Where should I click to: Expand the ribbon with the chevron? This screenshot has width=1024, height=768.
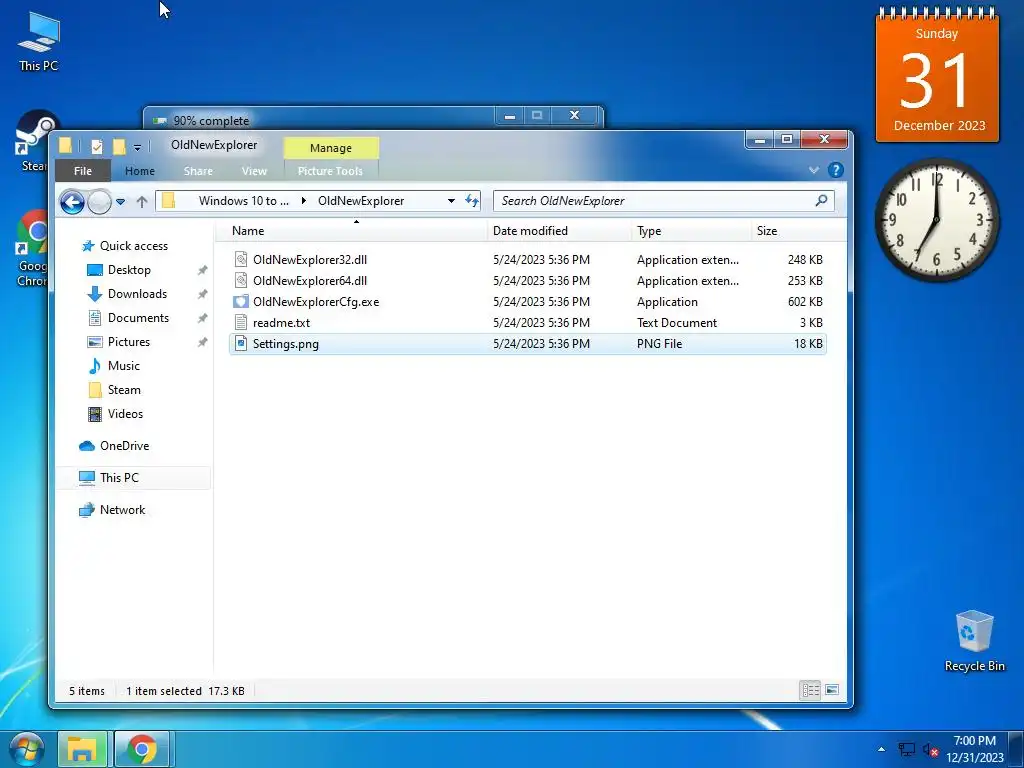click(814, 170)
